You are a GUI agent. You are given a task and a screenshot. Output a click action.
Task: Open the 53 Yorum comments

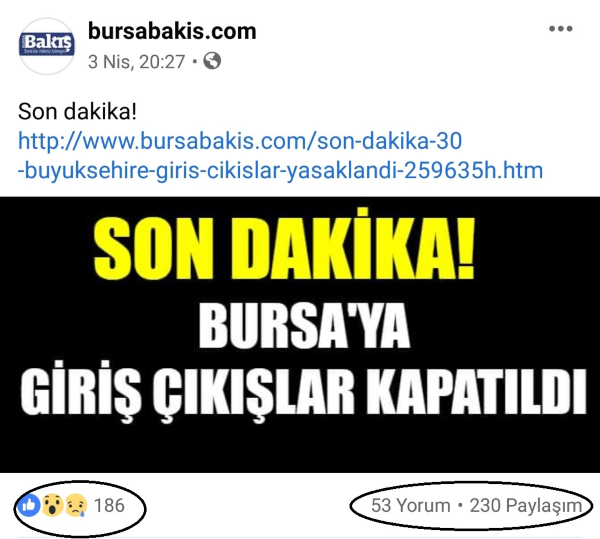[411, 506]
